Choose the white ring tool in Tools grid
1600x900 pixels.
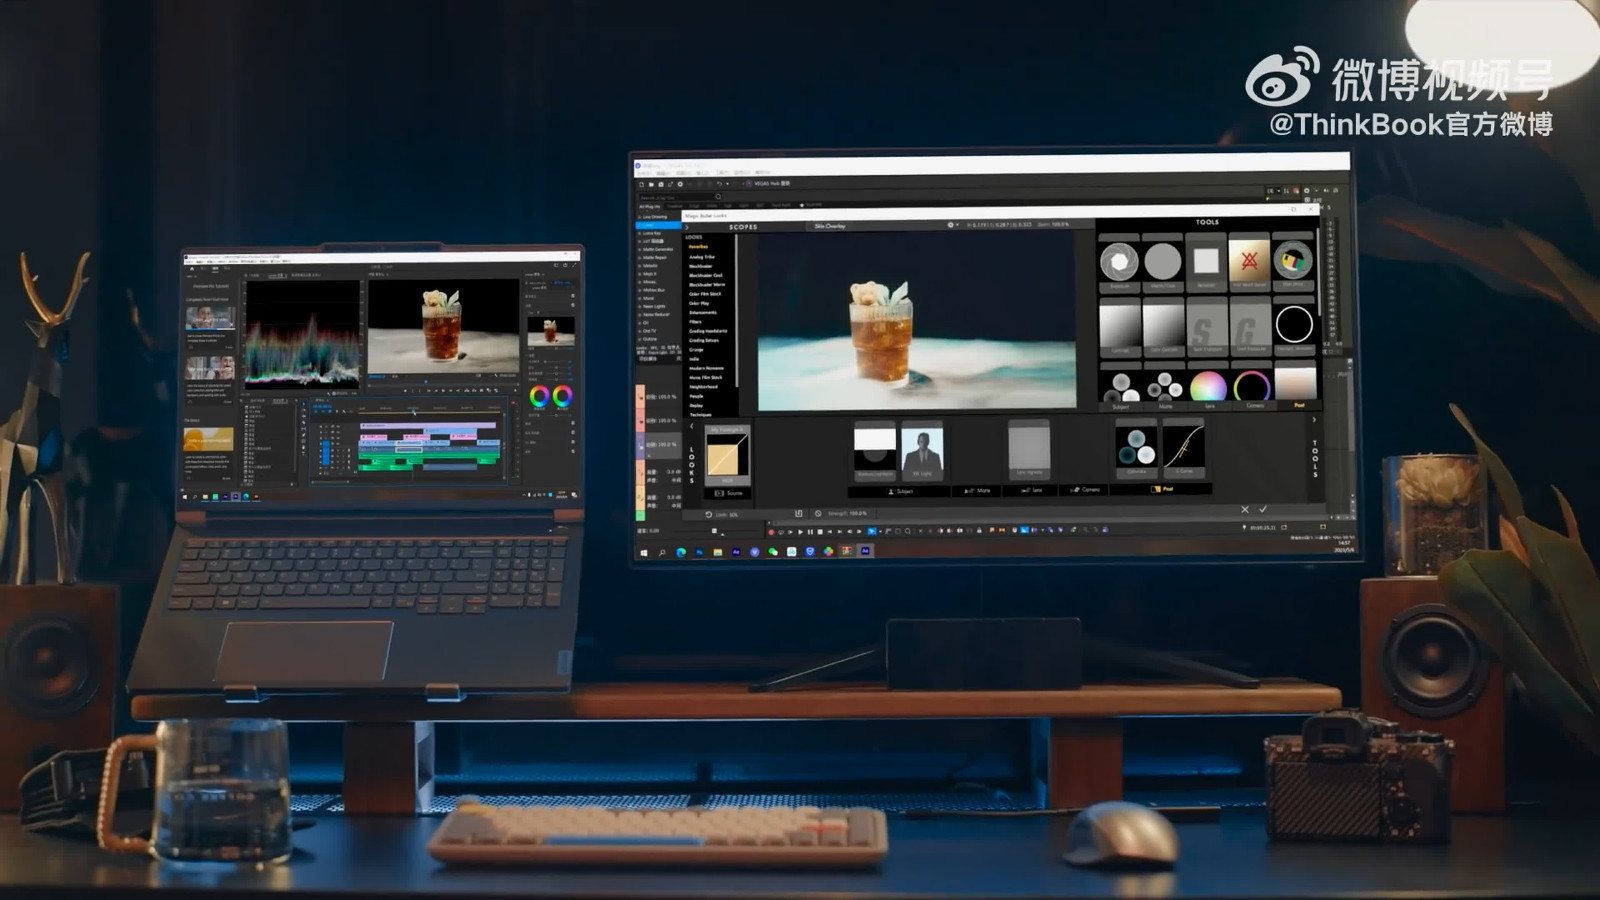click(1294, 325)
